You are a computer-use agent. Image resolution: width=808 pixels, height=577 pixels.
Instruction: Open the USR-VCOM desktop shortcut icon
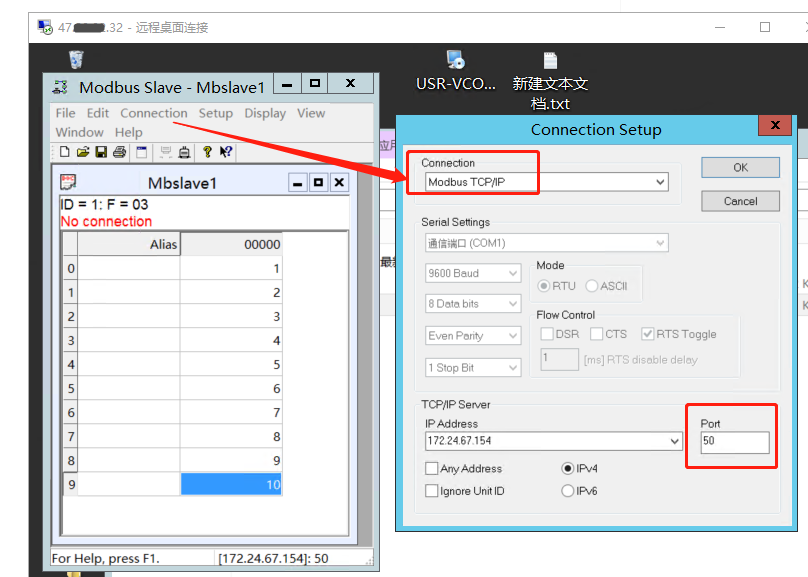tap(455, 61)
